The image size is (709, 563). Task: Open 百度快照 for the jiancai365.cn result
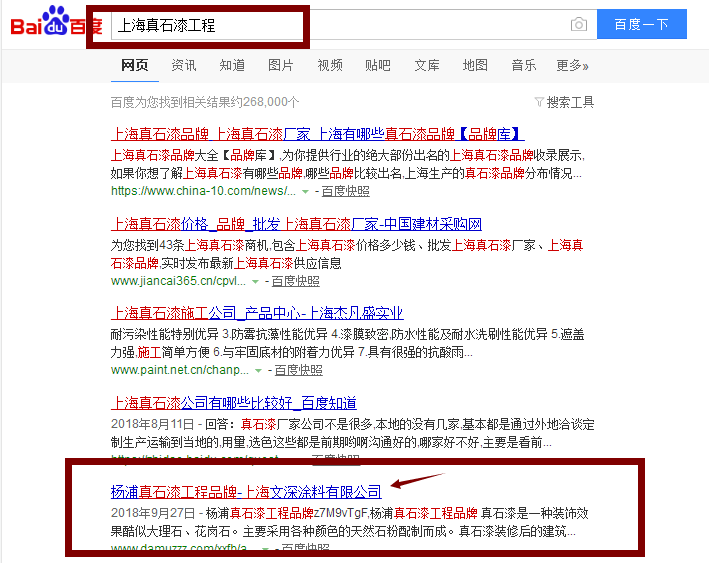click(295, 281)
